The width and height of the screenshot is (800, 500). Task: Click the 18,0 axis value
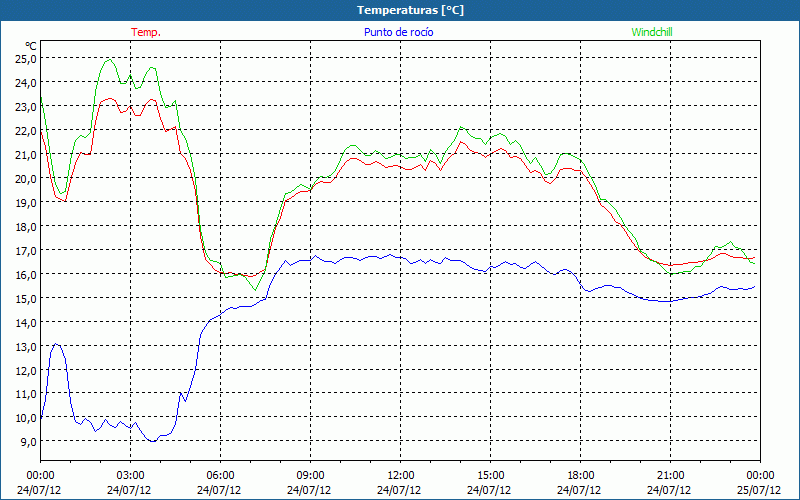(26, 227)
